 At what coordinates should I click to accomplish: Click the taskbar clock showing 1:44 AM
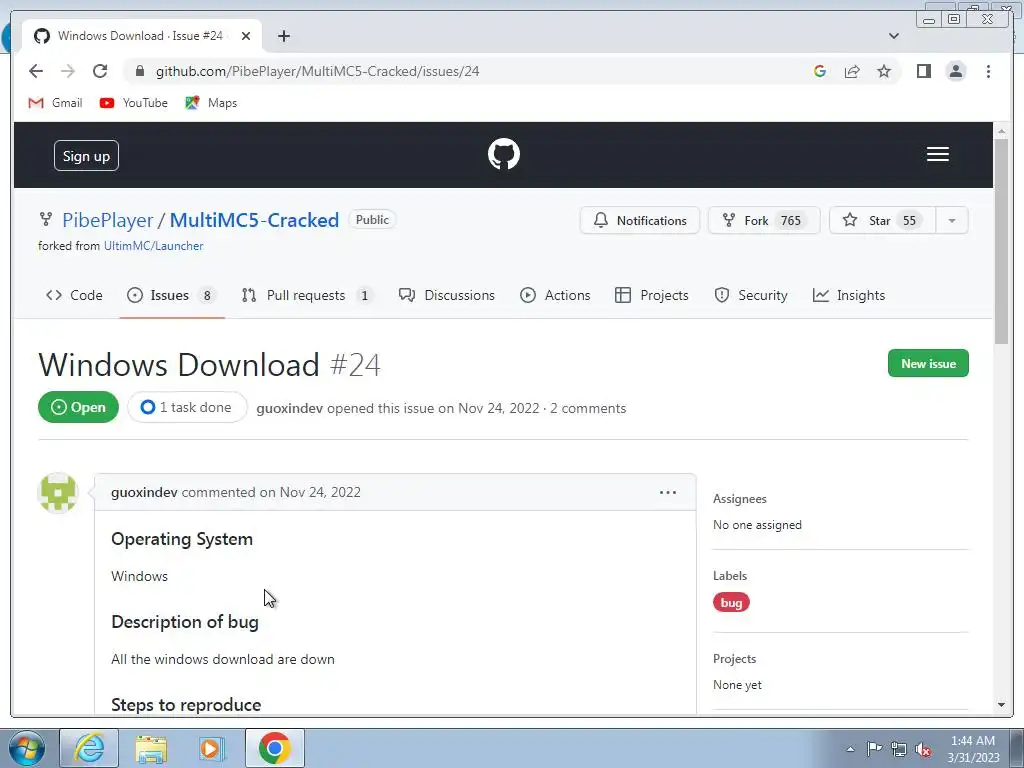tap(973, 749)
